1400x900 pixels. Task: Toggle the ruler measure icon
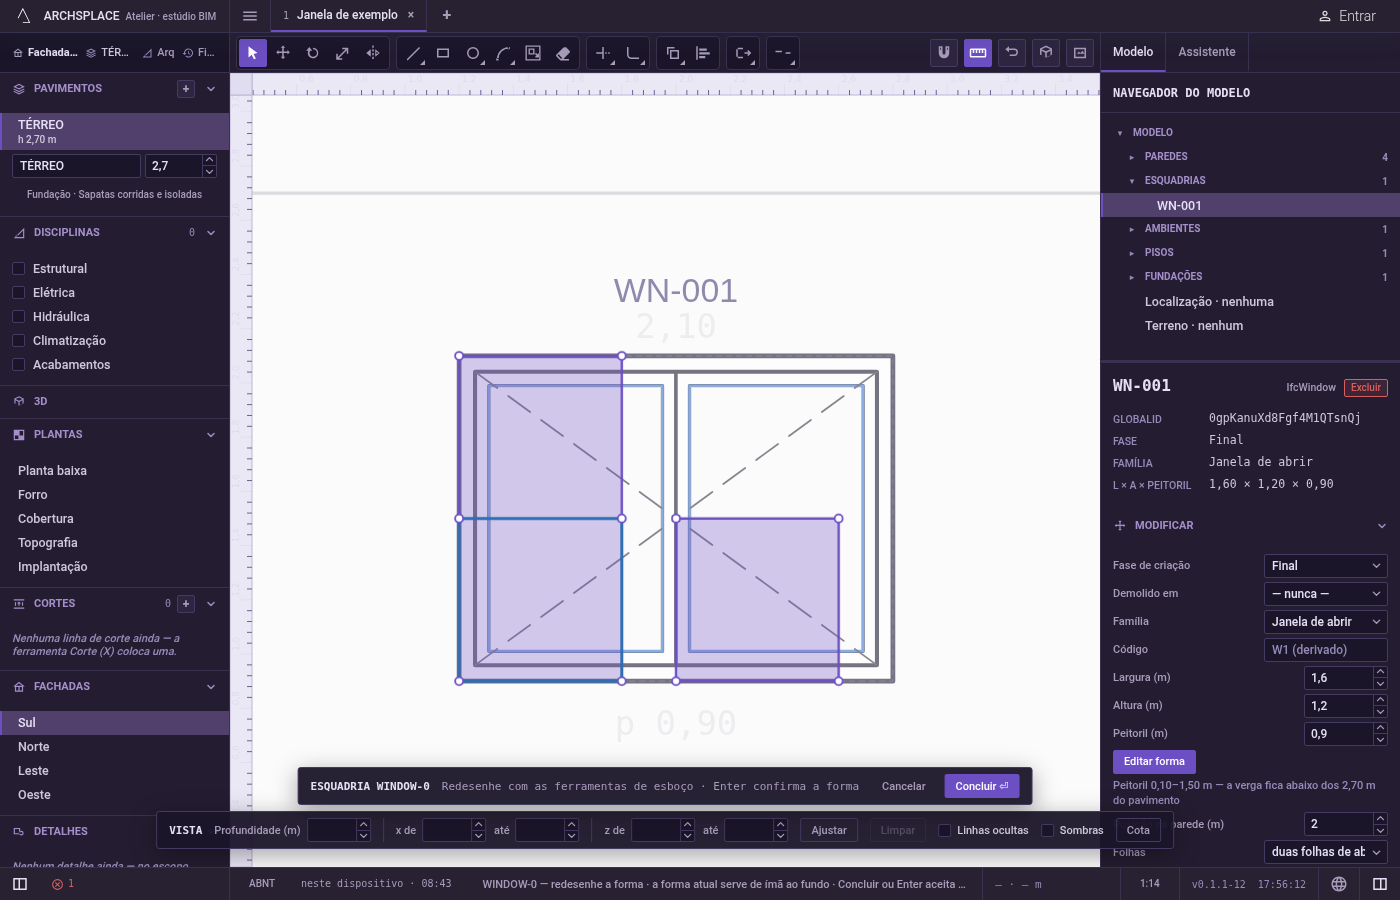coord(978,53)
